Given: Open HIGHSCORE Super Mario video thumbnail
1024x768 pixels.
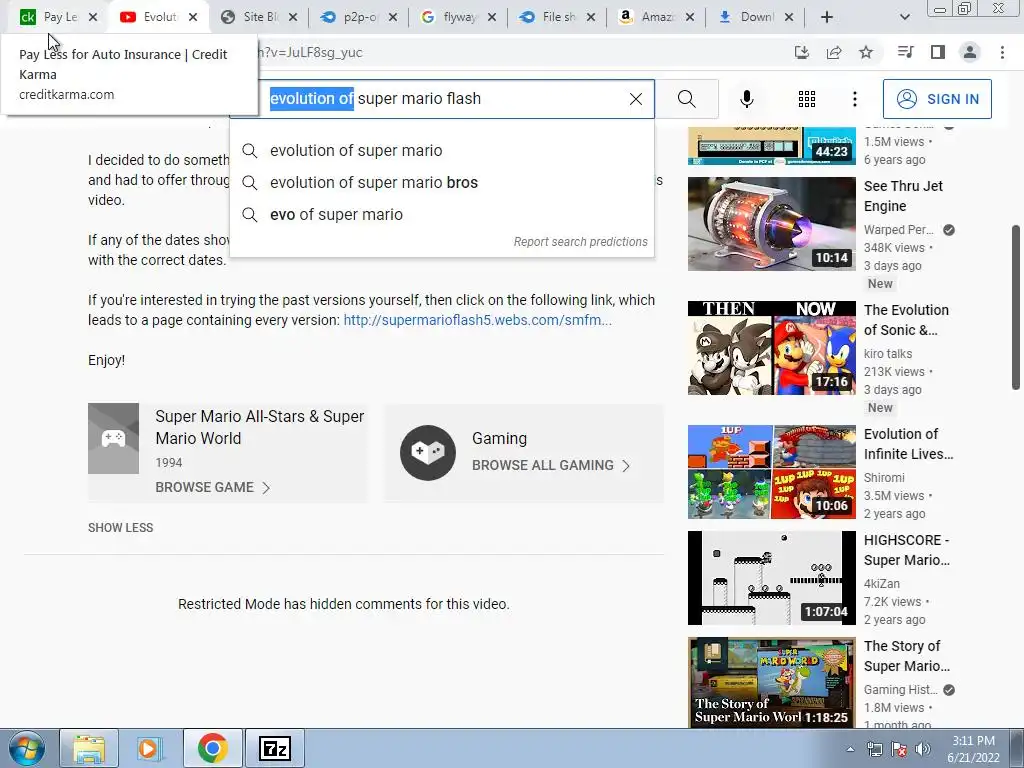Looking at the screenshot, I should tap(771, 578).
